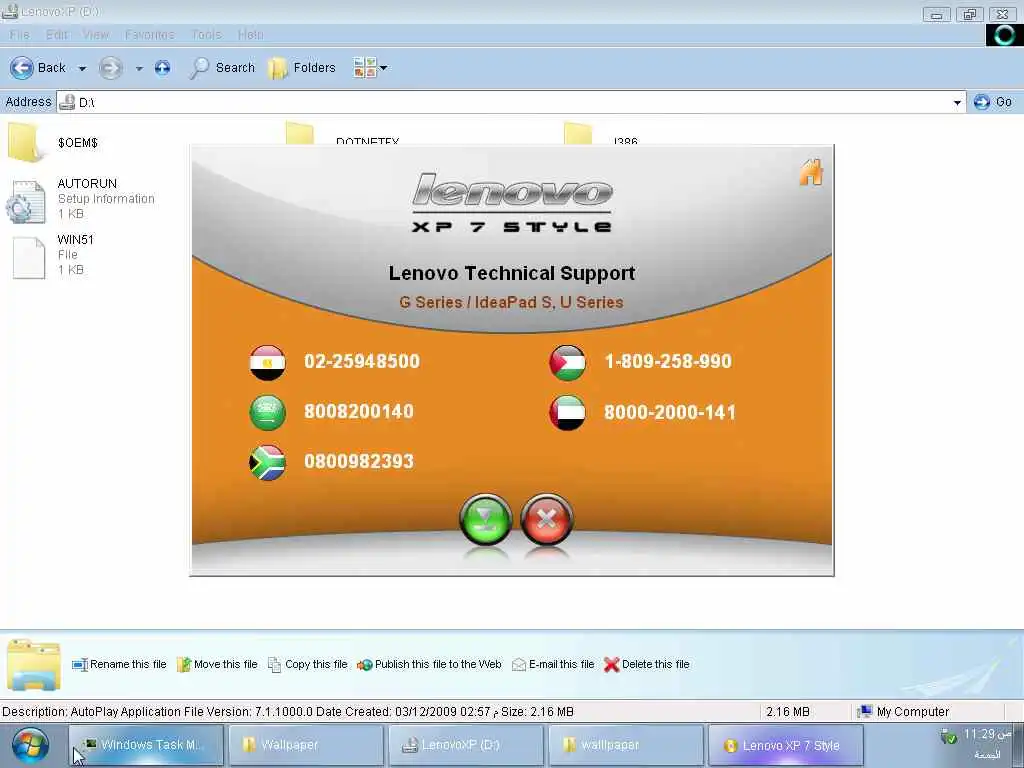
Task: Click Delete this file link
Action: point(647,665)
